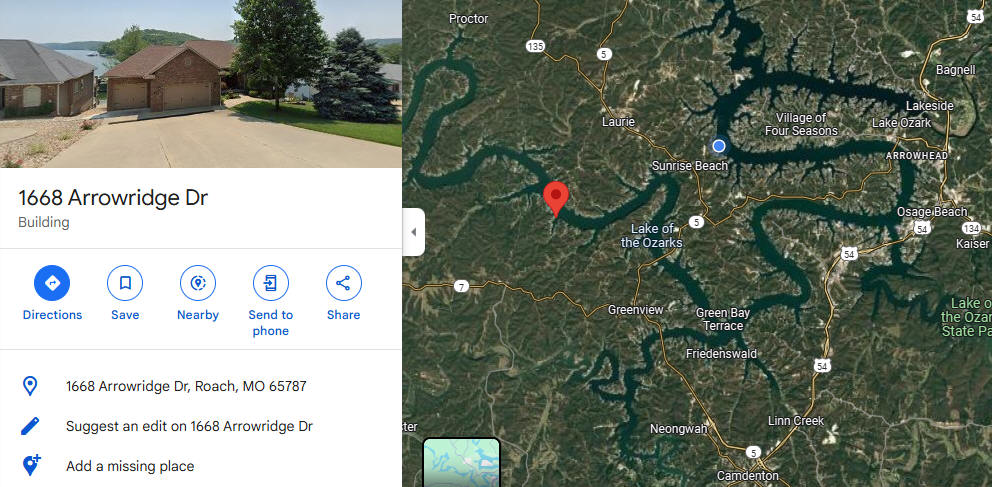Click Suggest an edit on 1668 Arrowridge Dr

[189, 426]
